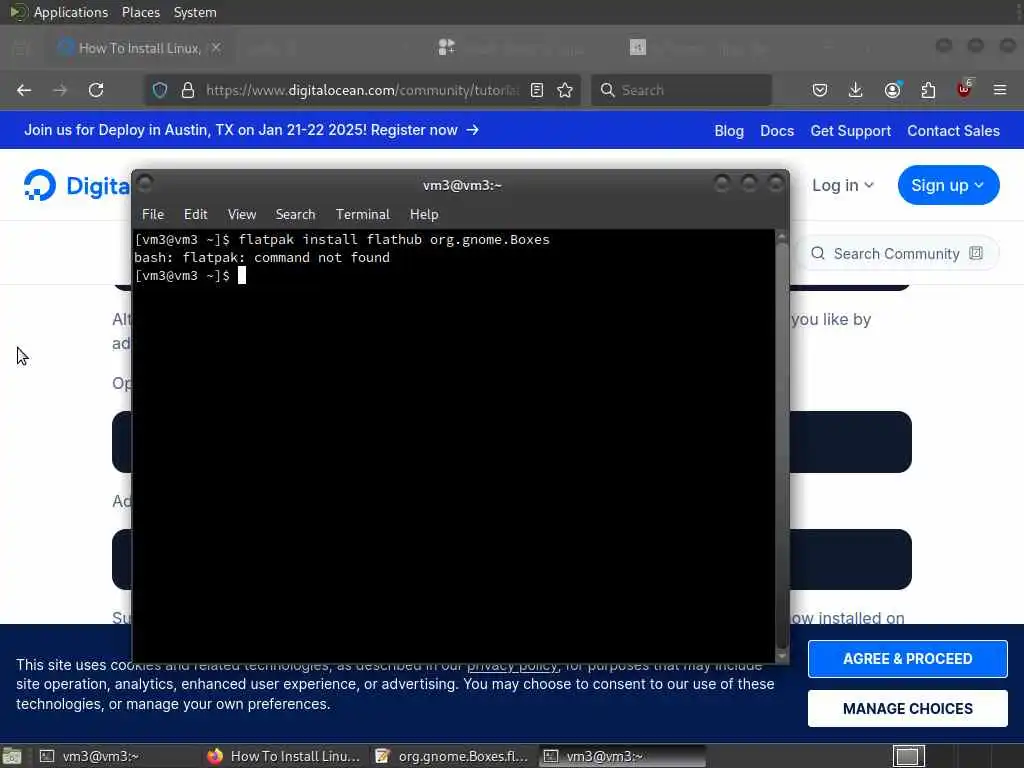Open the Docs link
The height and width of the screenshot is (768, 1024).
[776, 131]
